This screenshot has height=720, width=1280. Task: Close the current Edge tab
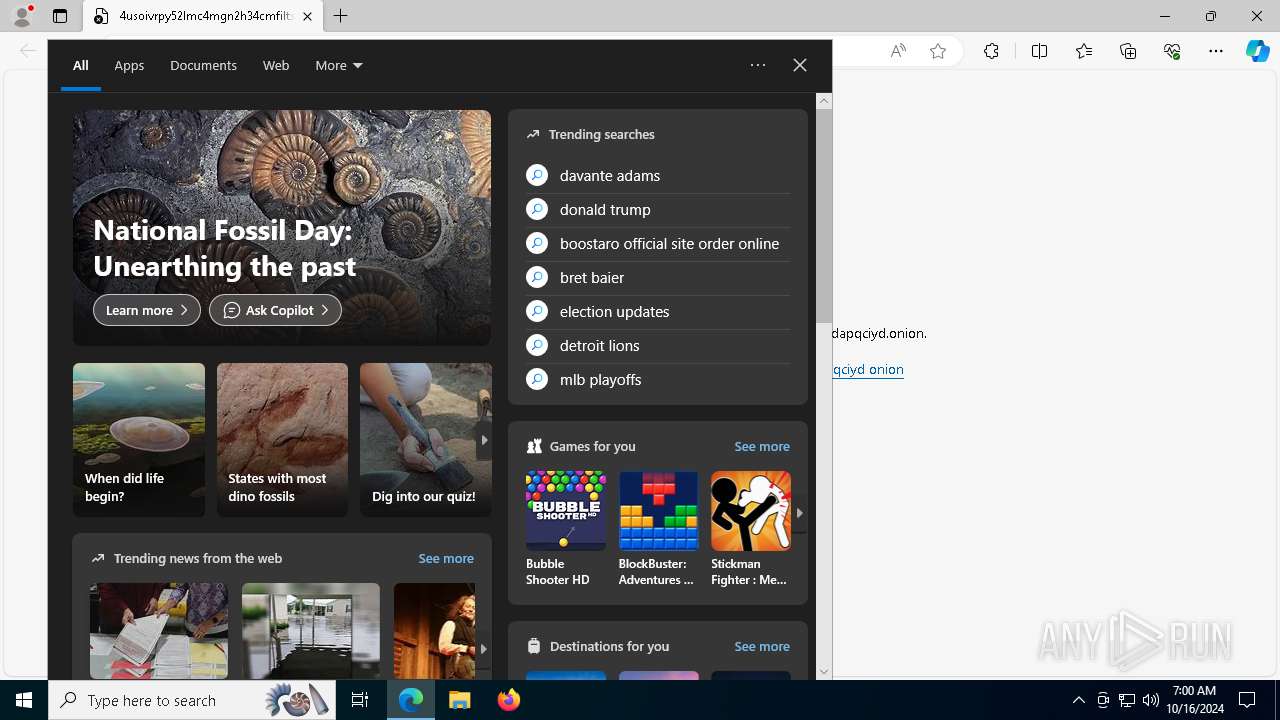click(307, 16)
